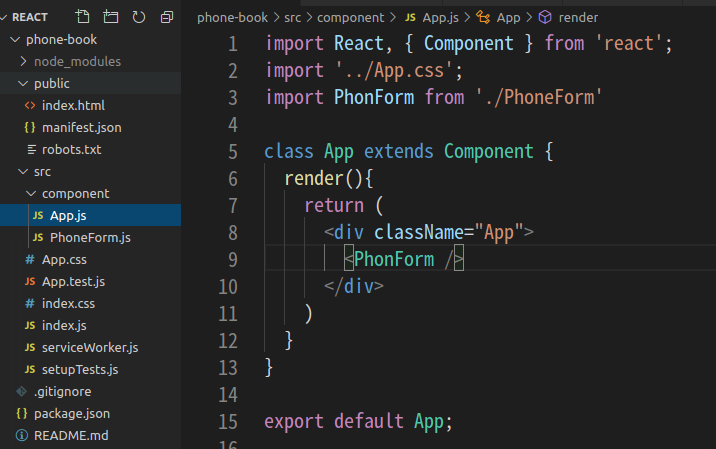Click the JS icon beside serviceWorker.js
The width and height of the screenshot is (716, 449).
tap(30, 348)
